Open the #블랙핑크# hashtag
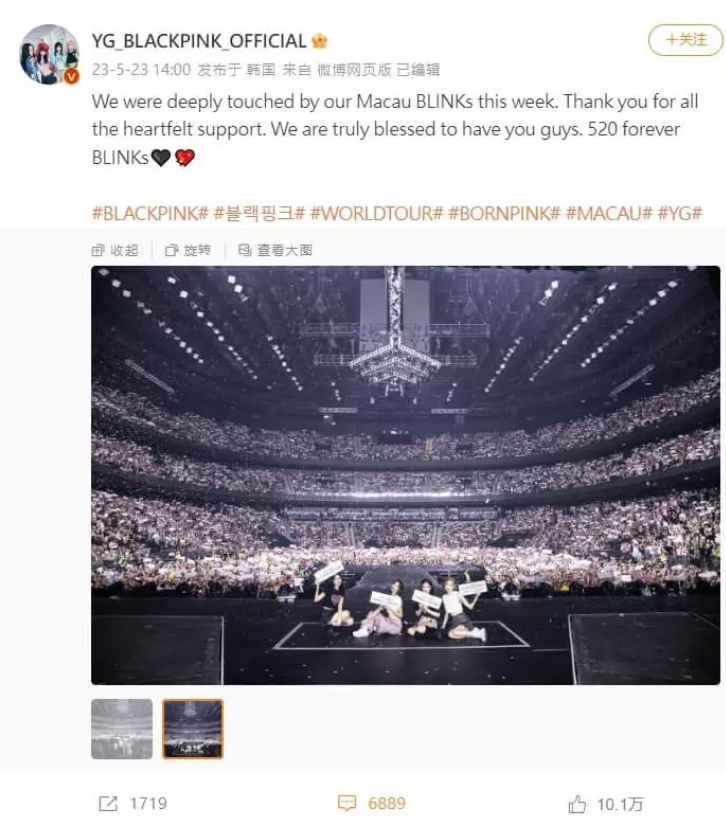Image resolution: width=726 pixels, height=824 pixels. coord(260,213)
